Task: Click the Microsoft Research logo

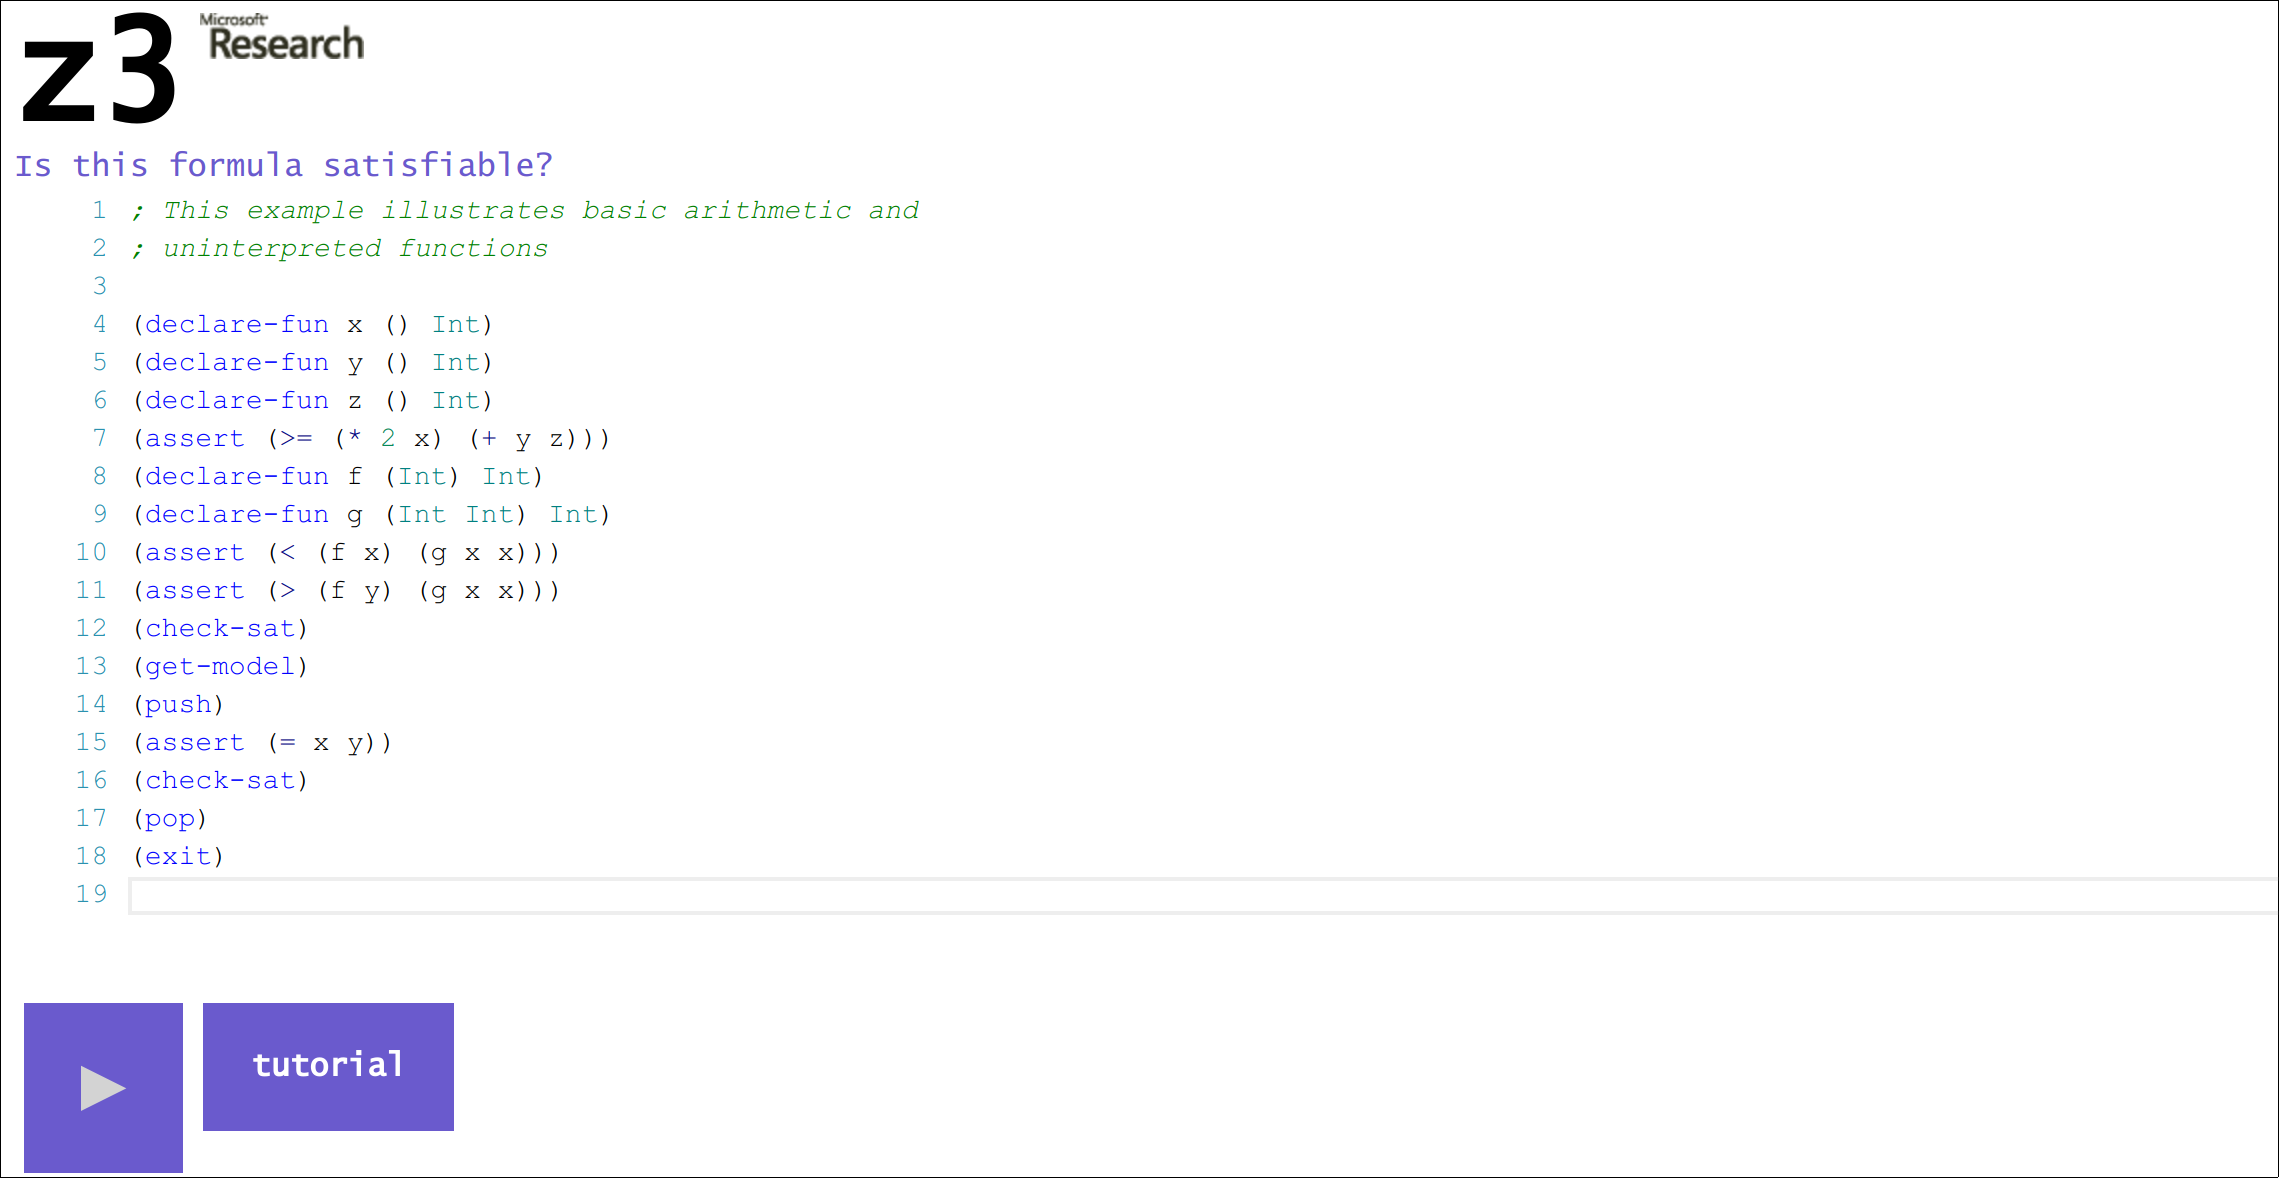Action: (284, 39)
